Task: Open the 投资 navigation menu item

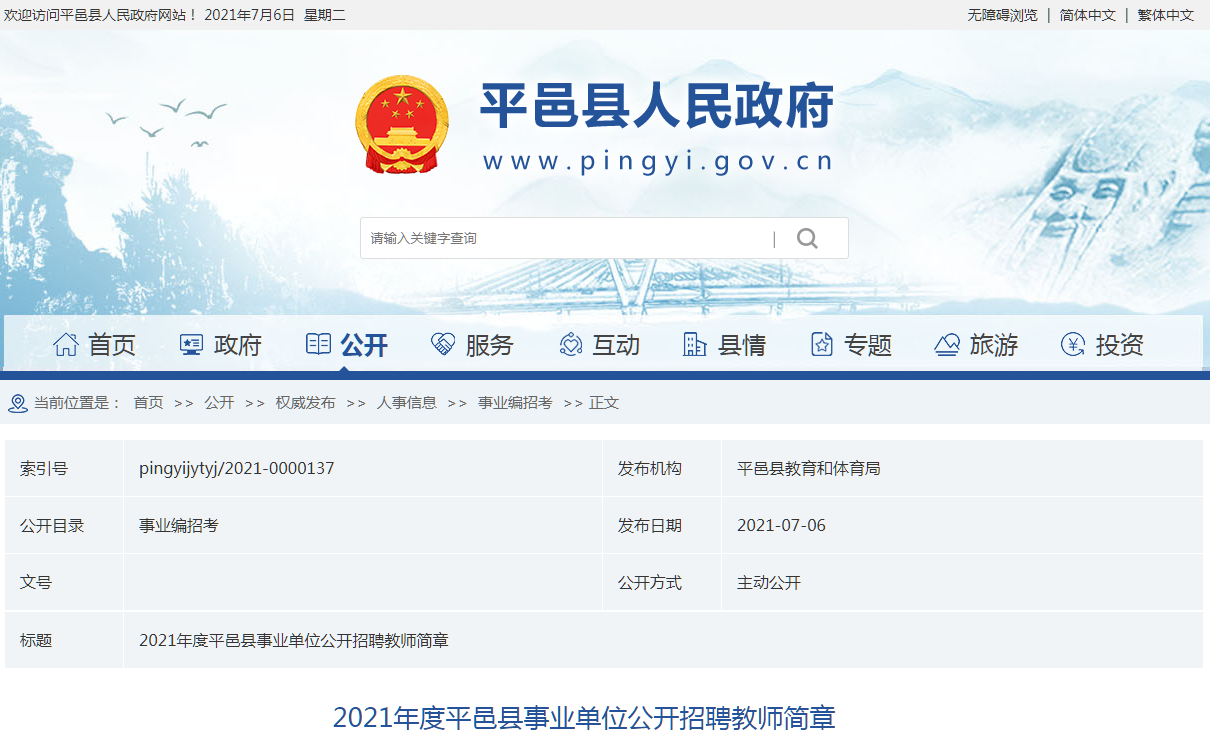Action: point(1120,345)
